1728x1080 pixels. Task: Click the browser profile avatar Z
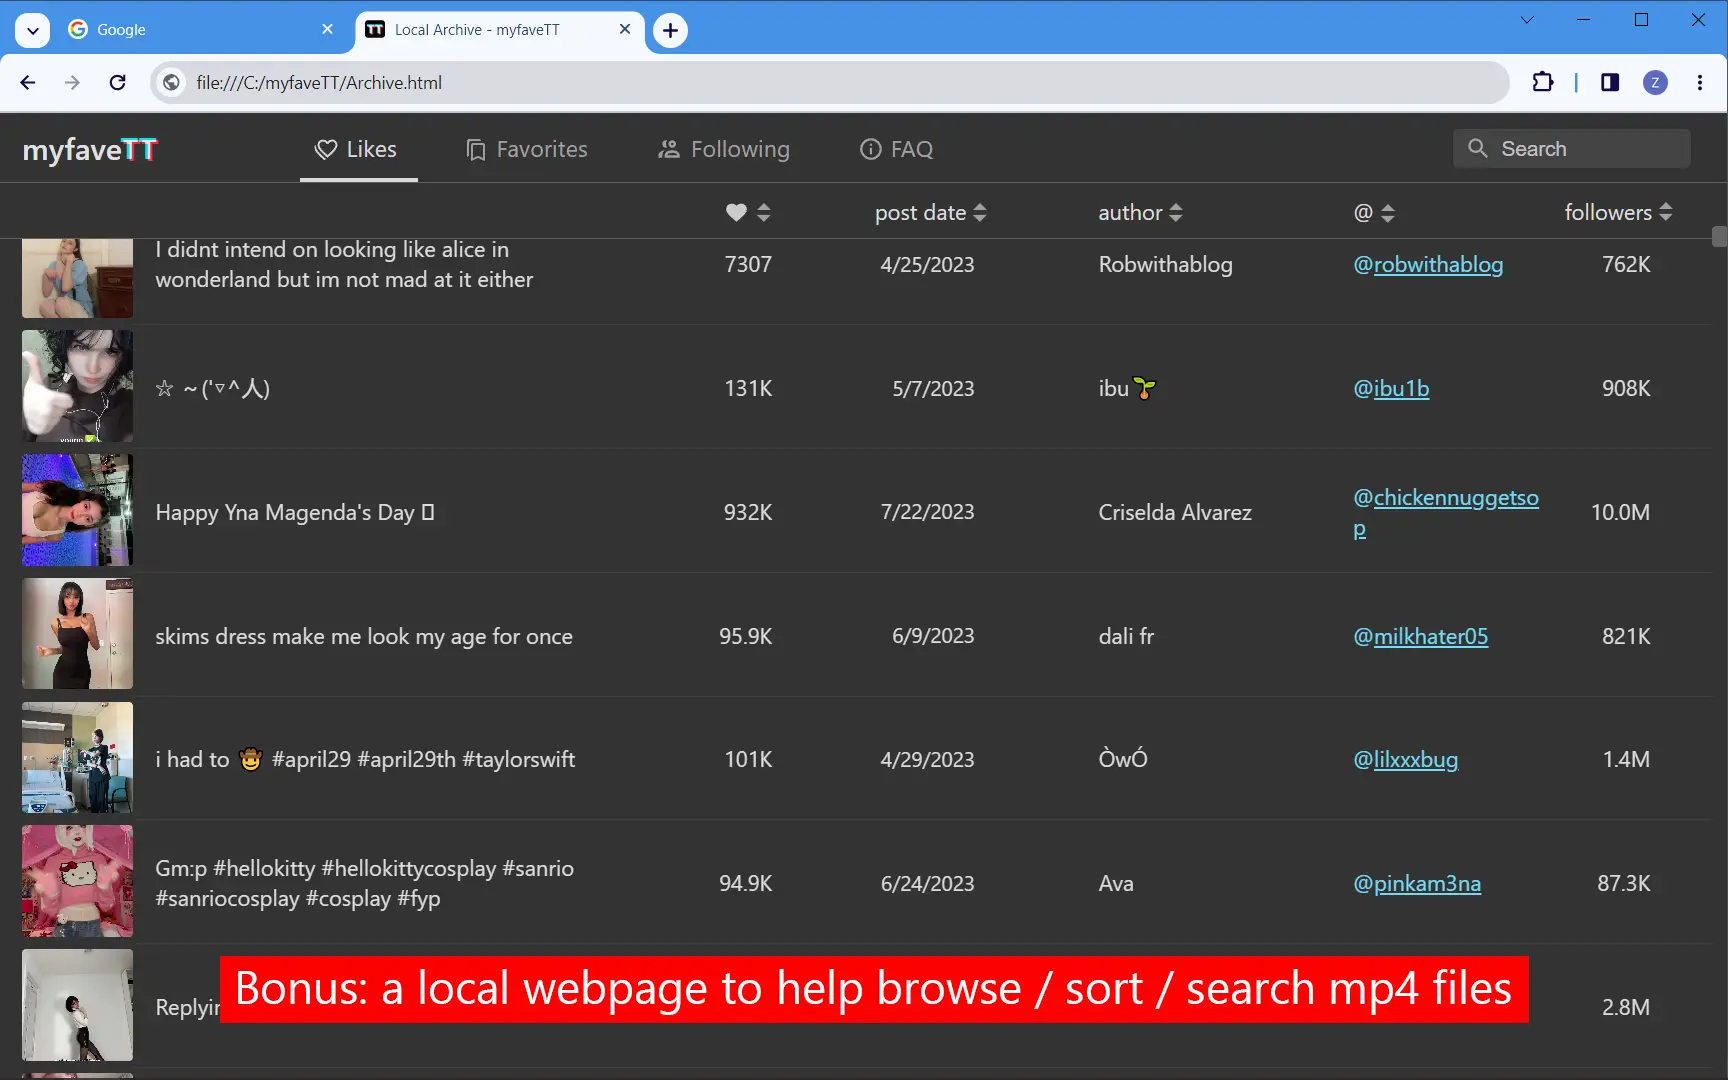(x=1655, y=82)
